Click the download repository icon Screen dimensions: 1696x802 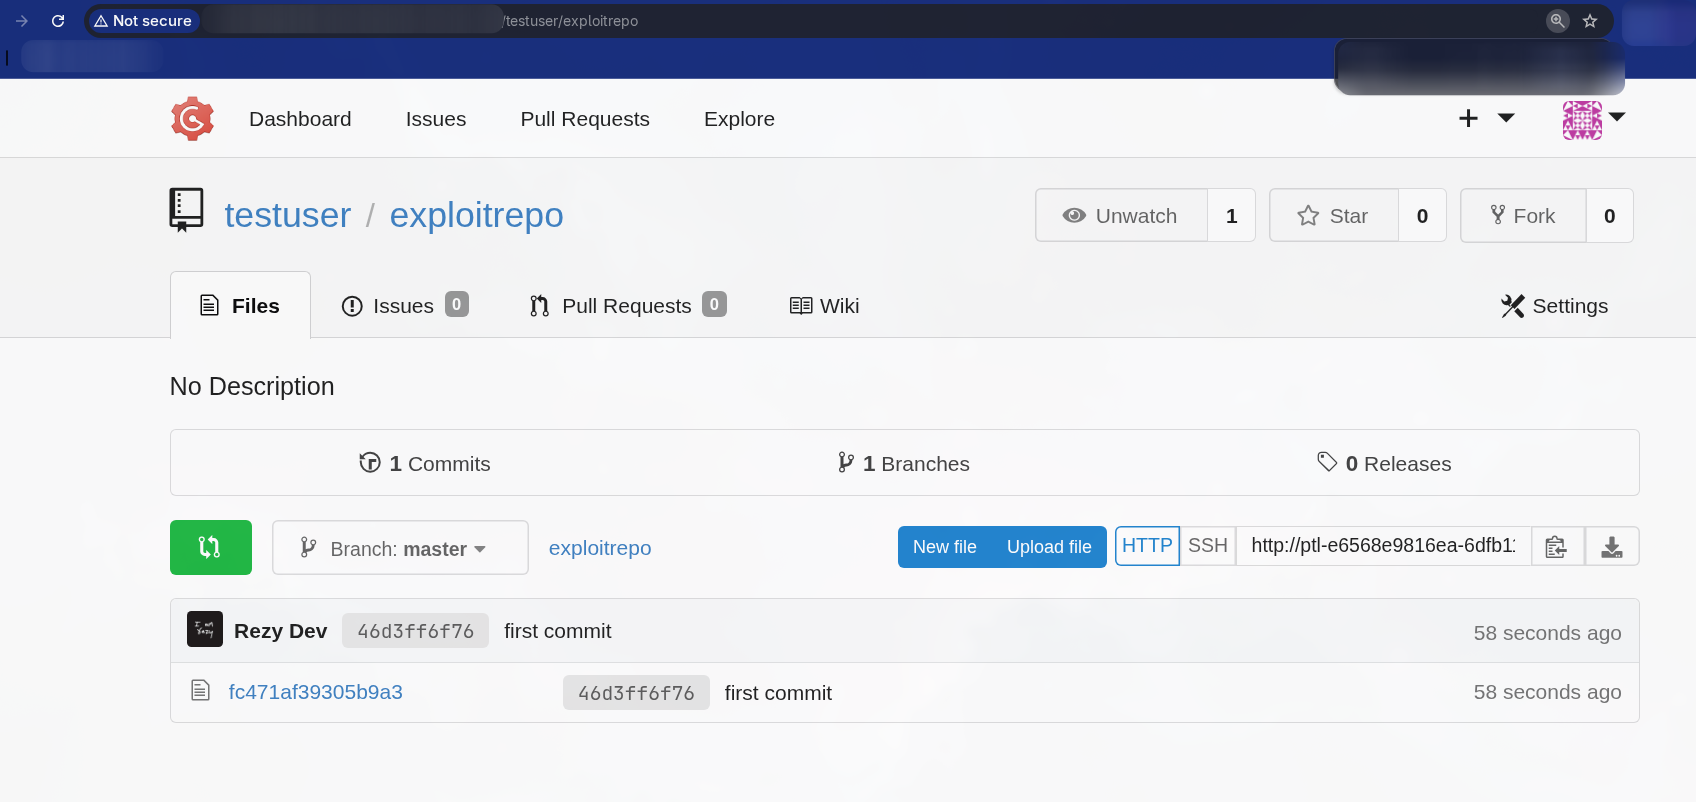pyautogui.click(x=1611, y=547)
